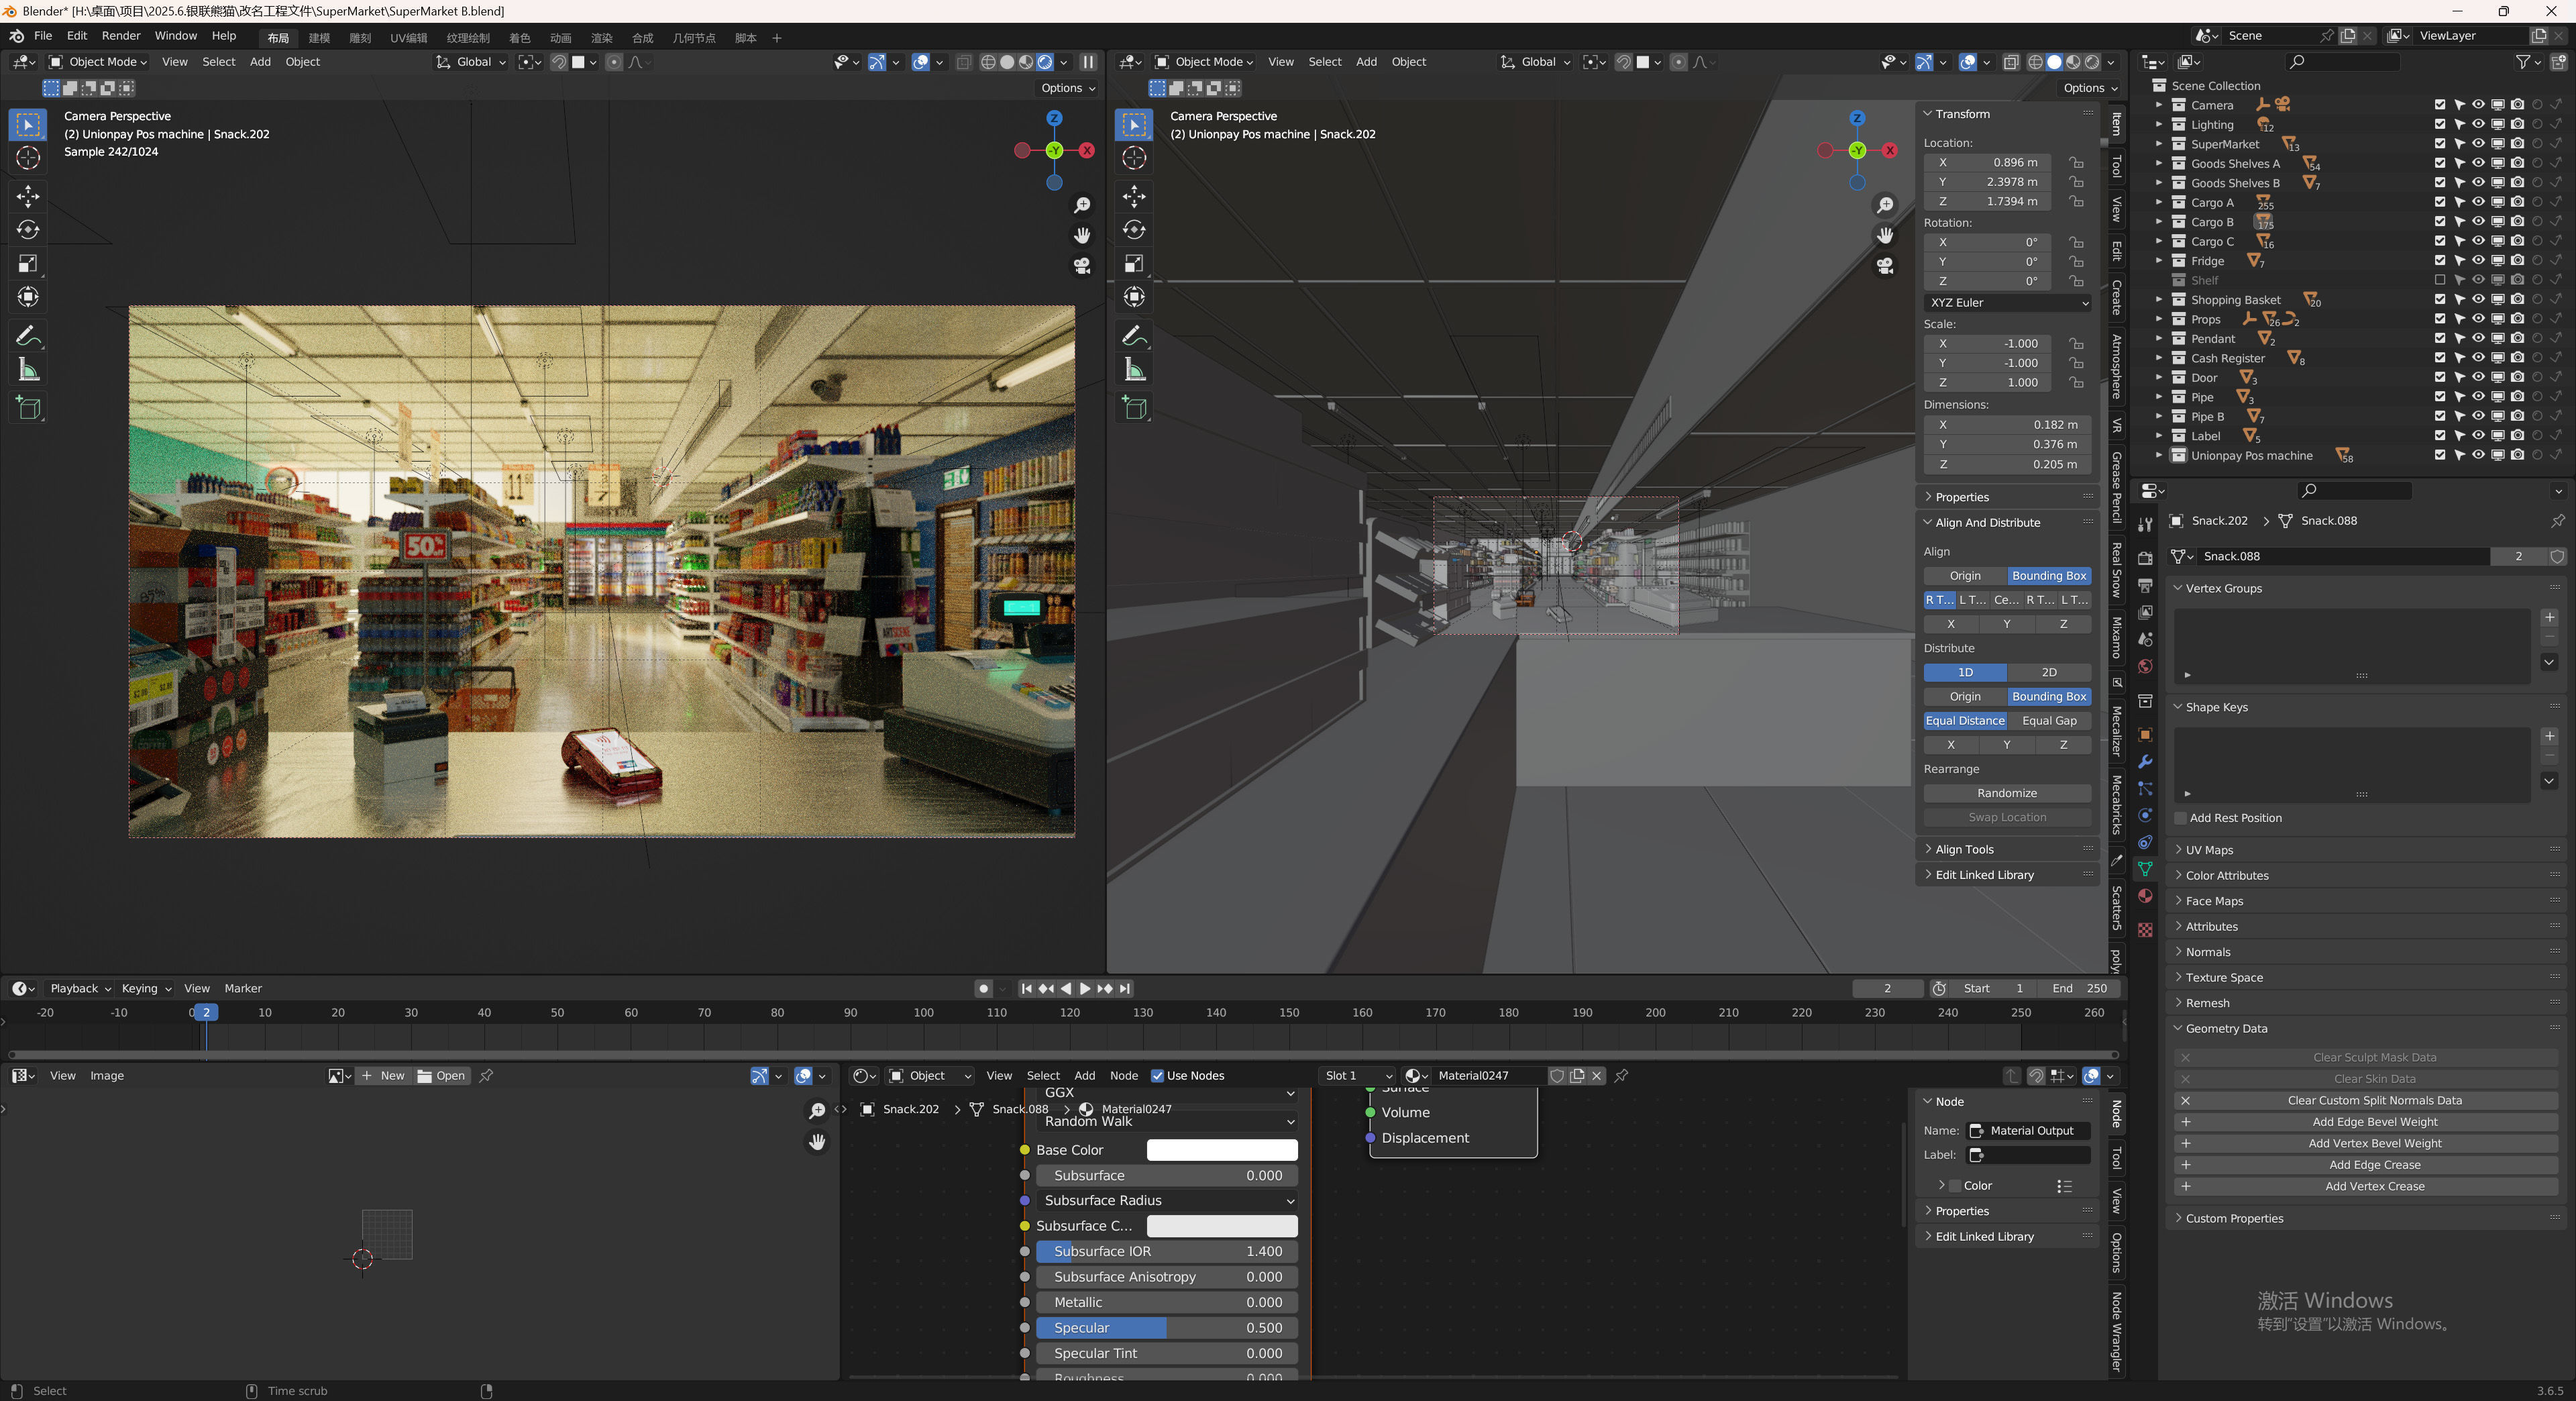This screenshot has width=2576, height=1401.
Task: Open the Physics properties tab
Action: (x=2145, y=816)
